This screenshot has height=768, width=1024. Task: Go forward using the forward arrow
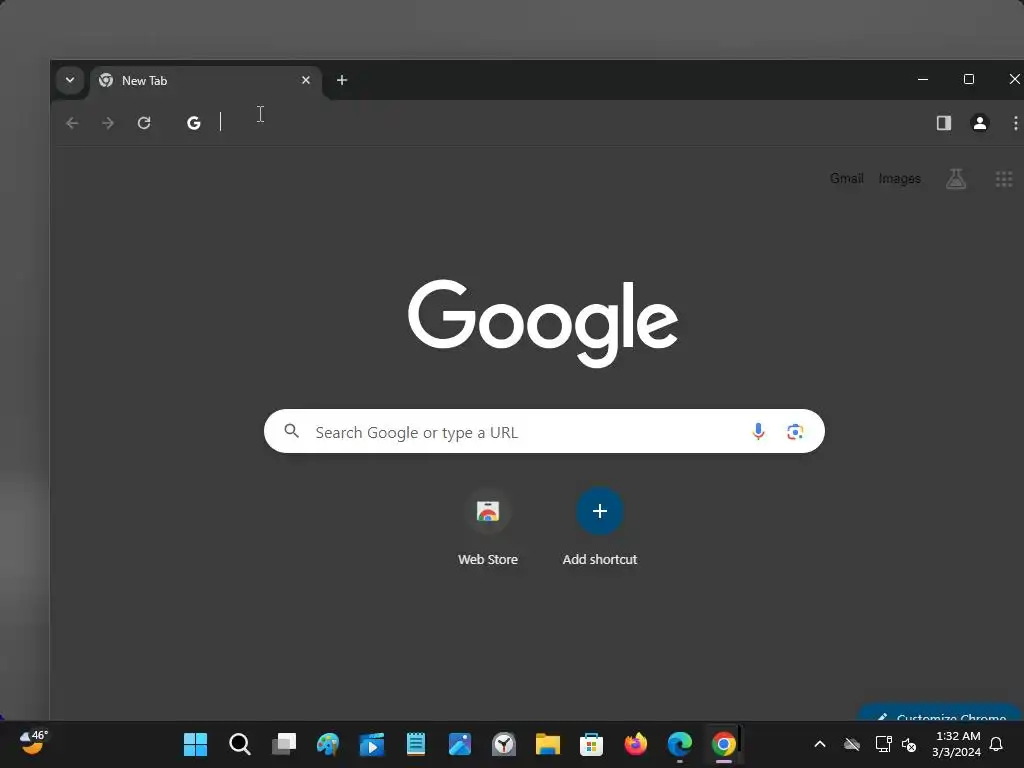point(108,123)
